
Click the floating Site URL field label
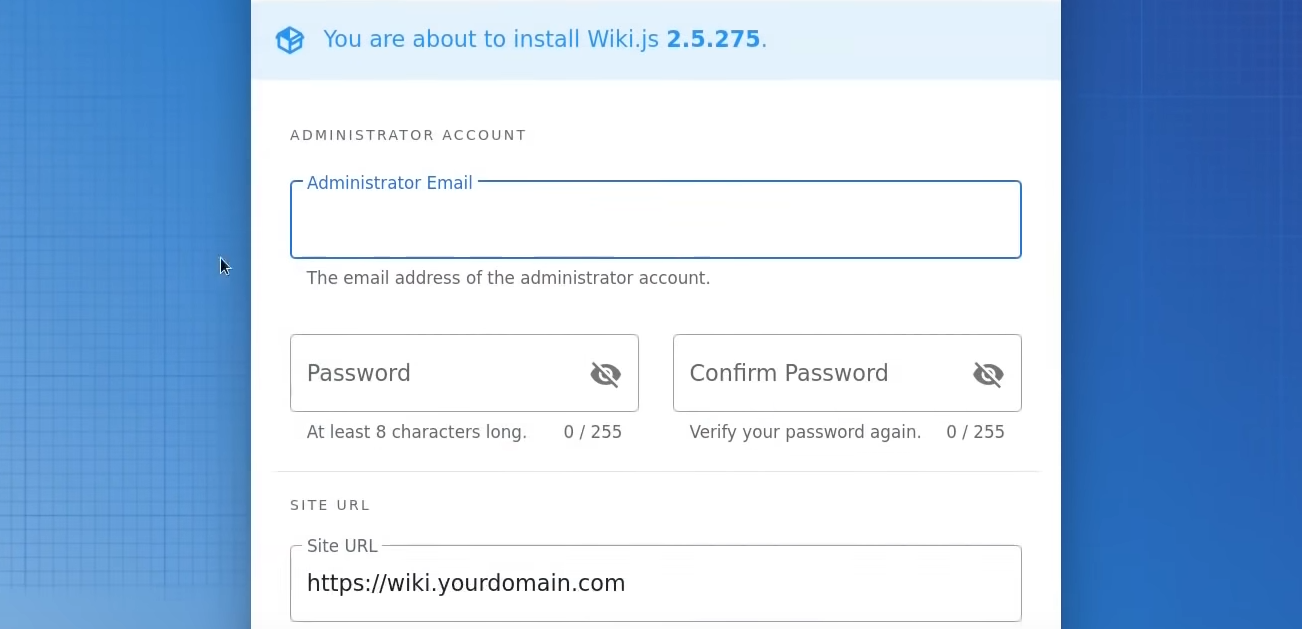tap(342, 546)
